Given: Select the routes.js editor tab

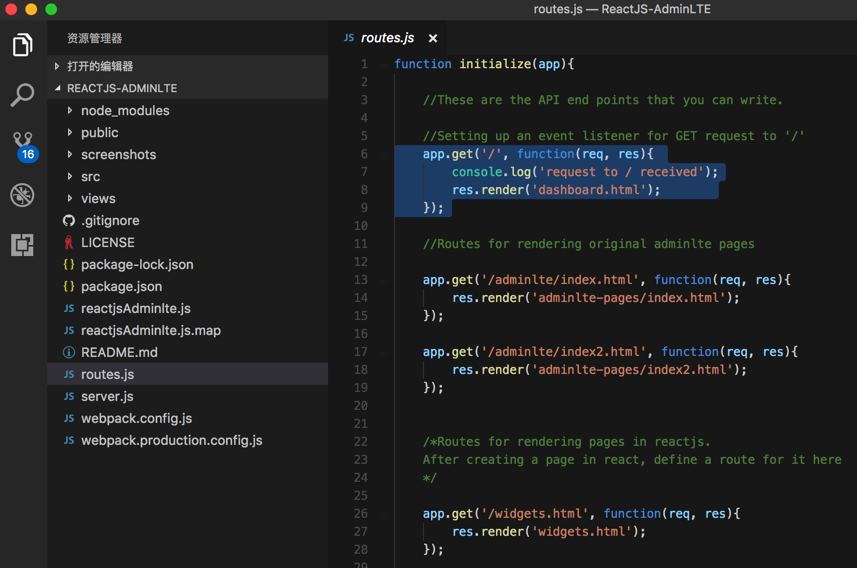Looking at the screenshot, I should pyautogui.click(x=386, y=38).
